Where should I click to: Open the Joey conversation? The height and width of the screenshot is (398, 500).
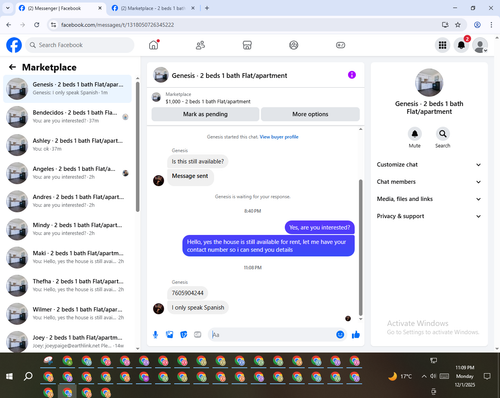[x=67, y=341]
